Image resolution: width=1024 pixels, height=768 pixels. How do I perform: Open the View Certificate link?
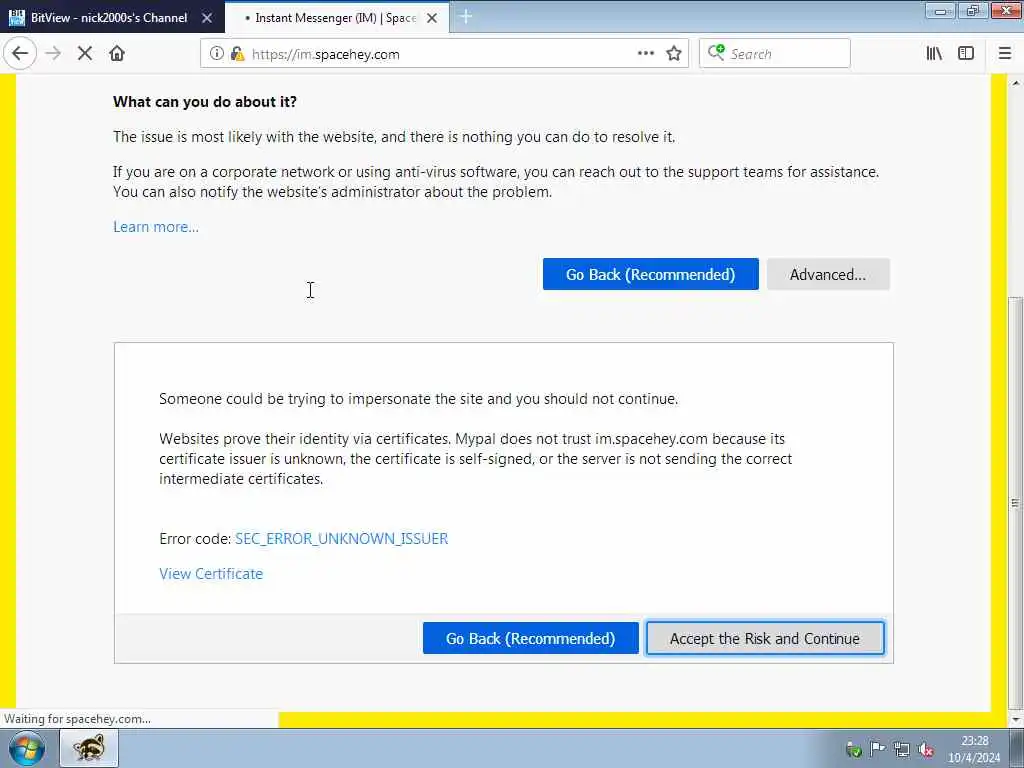click(x=211, y=573)
